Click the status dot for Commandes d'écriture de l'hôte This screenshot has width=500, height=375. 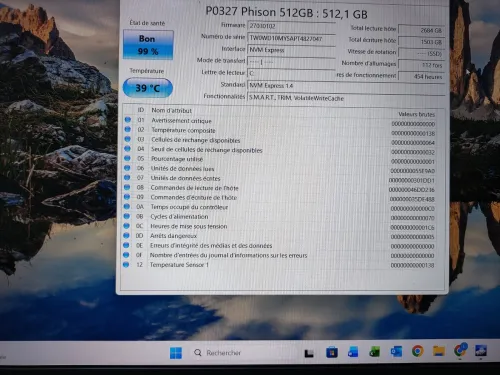[x=127, y=197]
